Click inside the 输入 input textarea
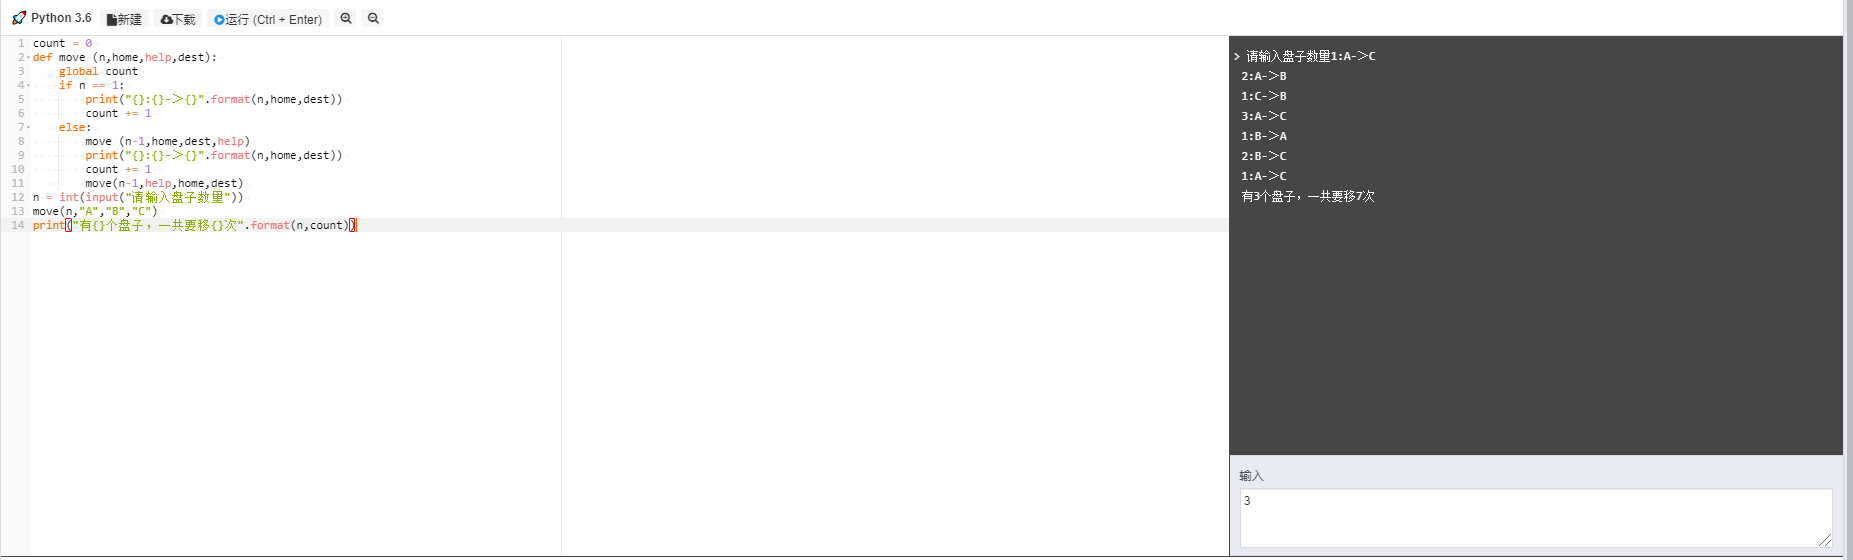Image resolution: width=1853 pixels, height=560 pixels. pyautogui.click(x=1535, y=517)
